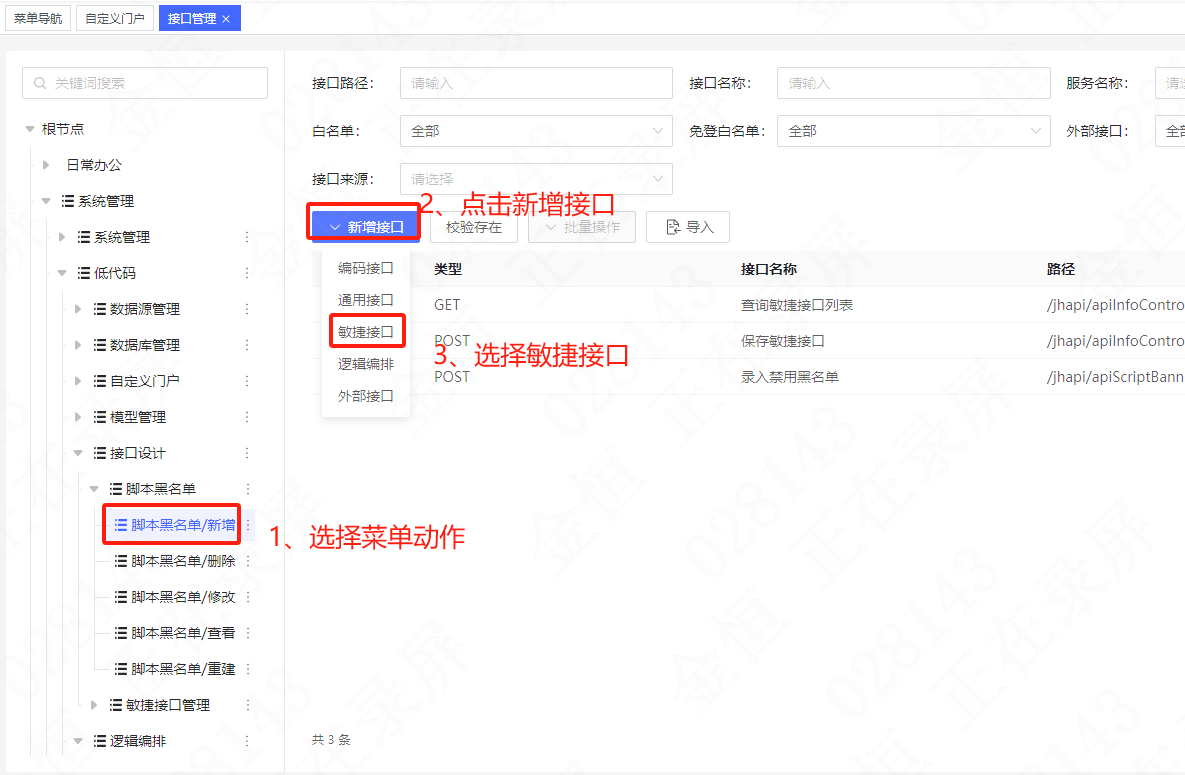1185x775 pixels.
Task: Open more options for 脚本黑名单/删除
Action: pos(248,561)
